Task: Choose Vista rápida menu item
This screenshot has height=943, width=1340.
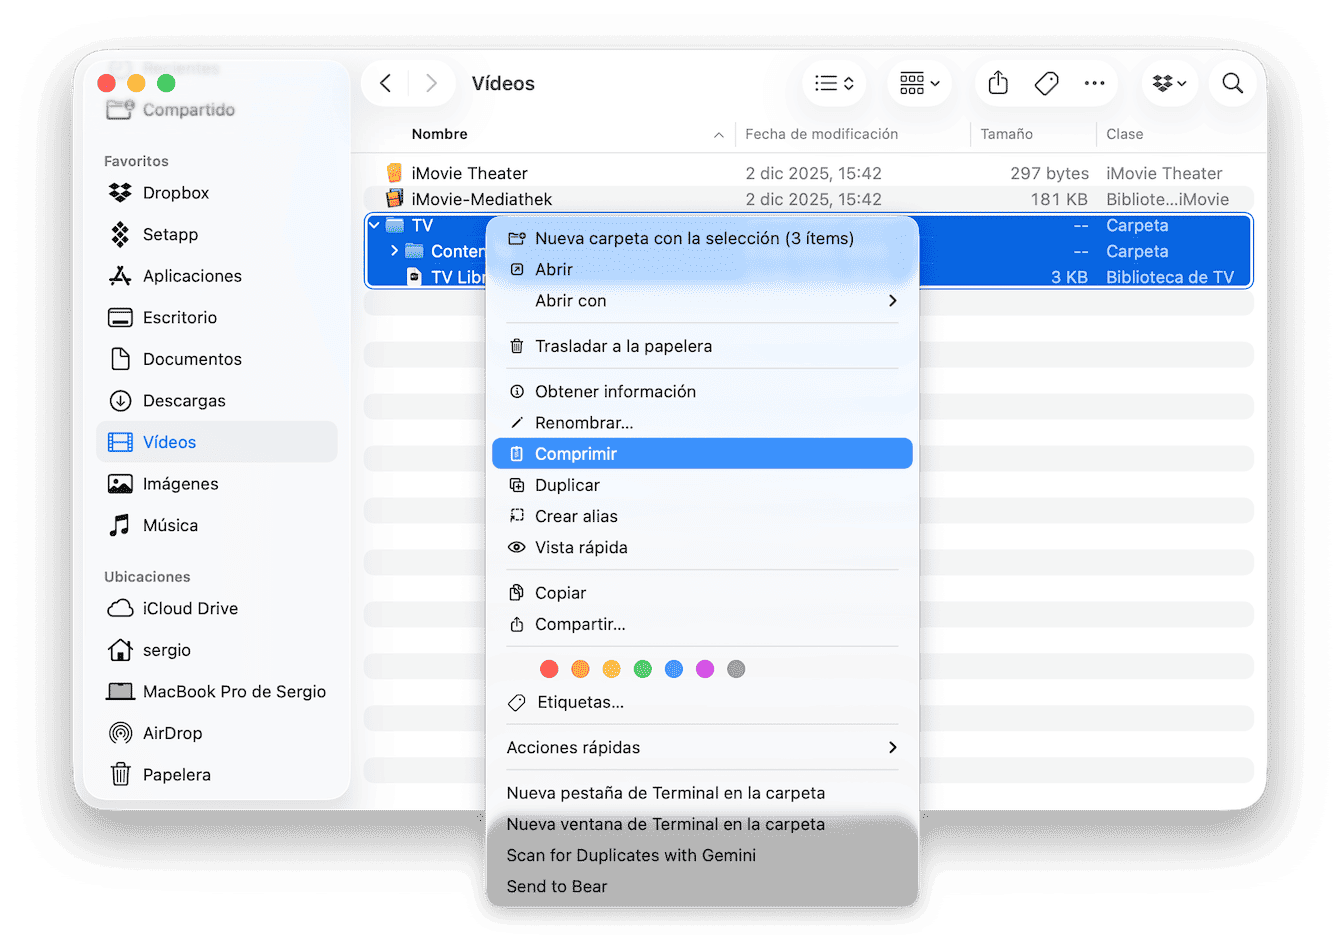Action: click(x=702, y=547)
